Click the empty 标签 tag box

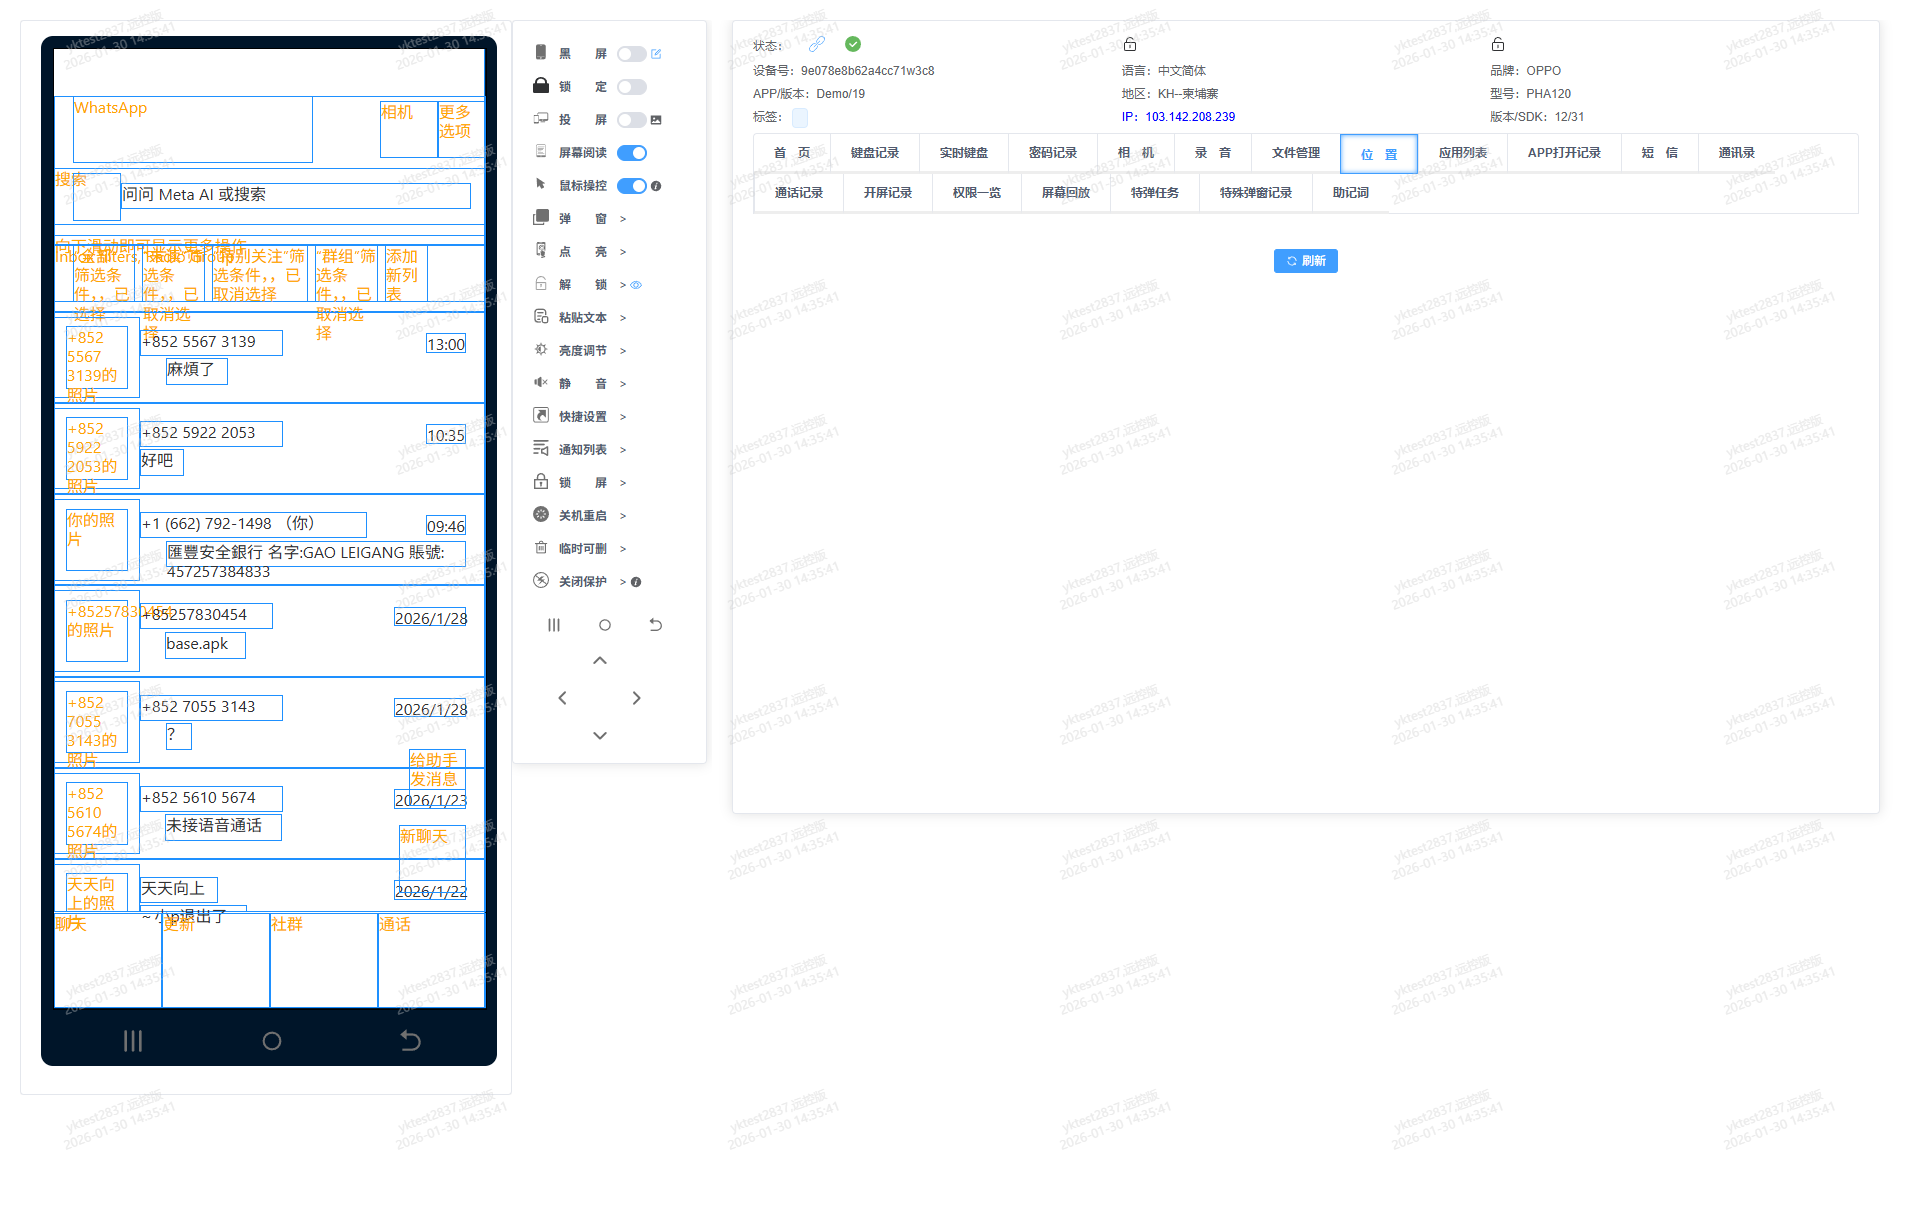(800, 118)
